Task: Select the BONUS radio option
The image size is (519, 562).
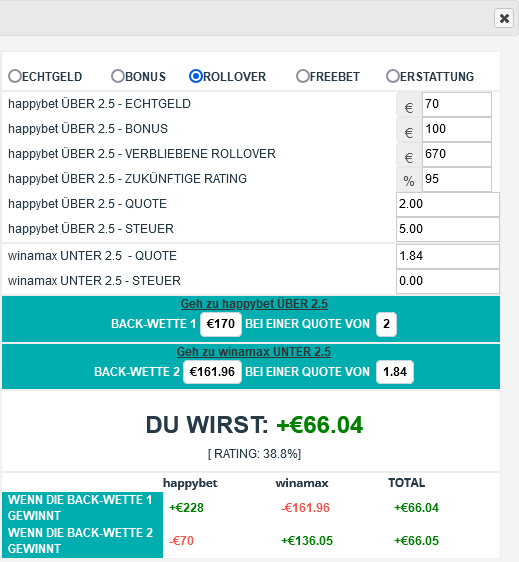Action: (118, 76)
